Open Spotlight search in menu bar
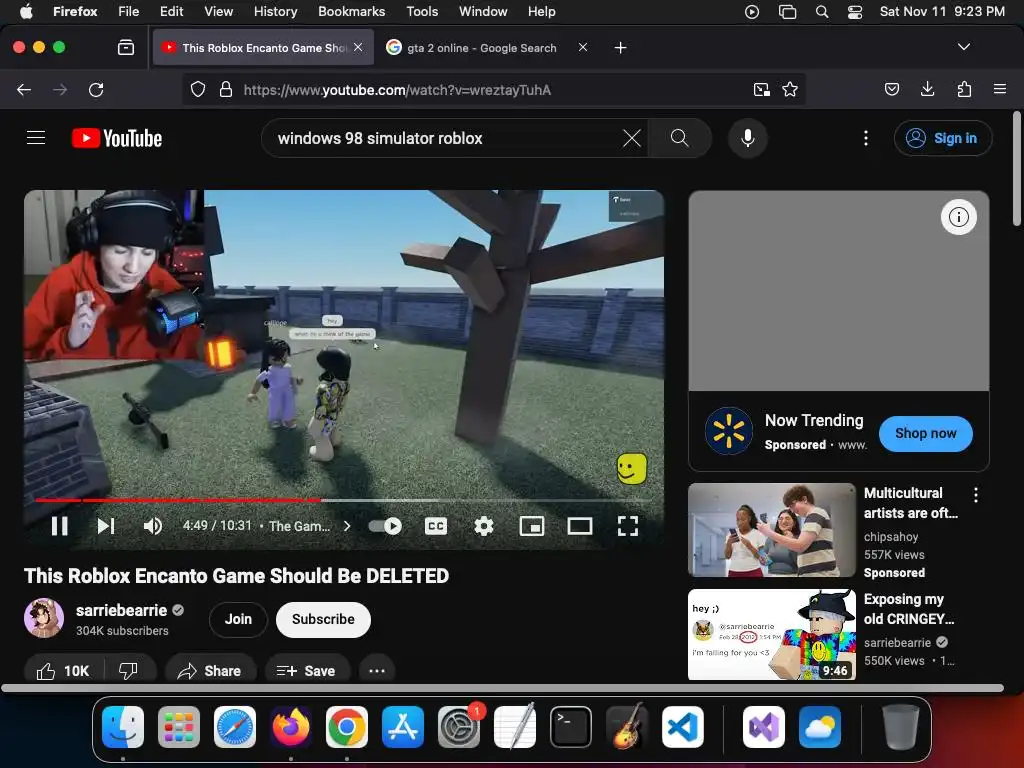This screenshot has height=768, width=1024. pos(822,12)
